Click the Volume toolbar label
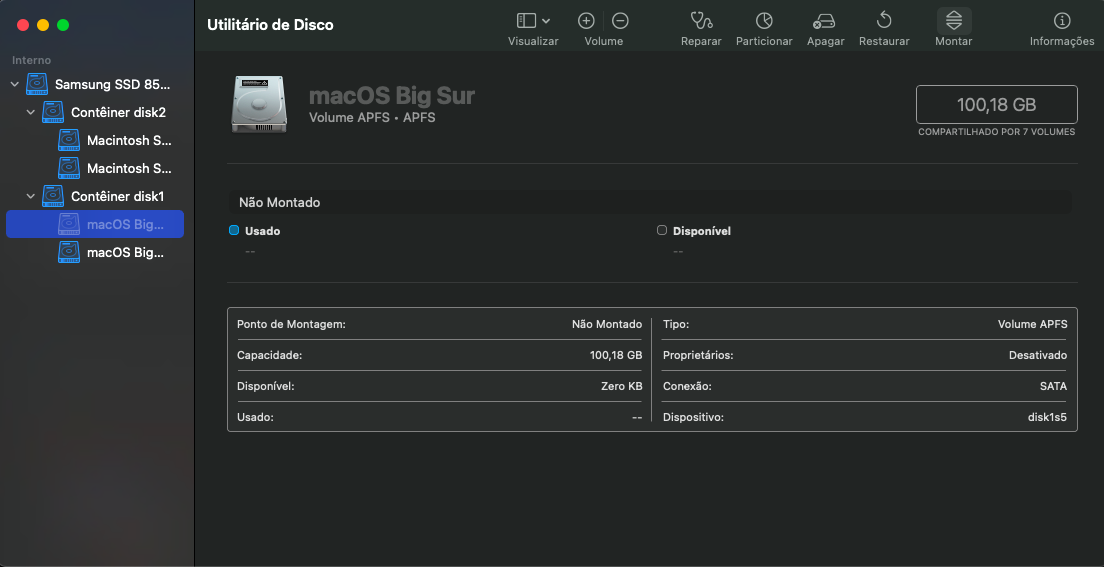This screenshot has height=567, width=1104. click(603, 42)
